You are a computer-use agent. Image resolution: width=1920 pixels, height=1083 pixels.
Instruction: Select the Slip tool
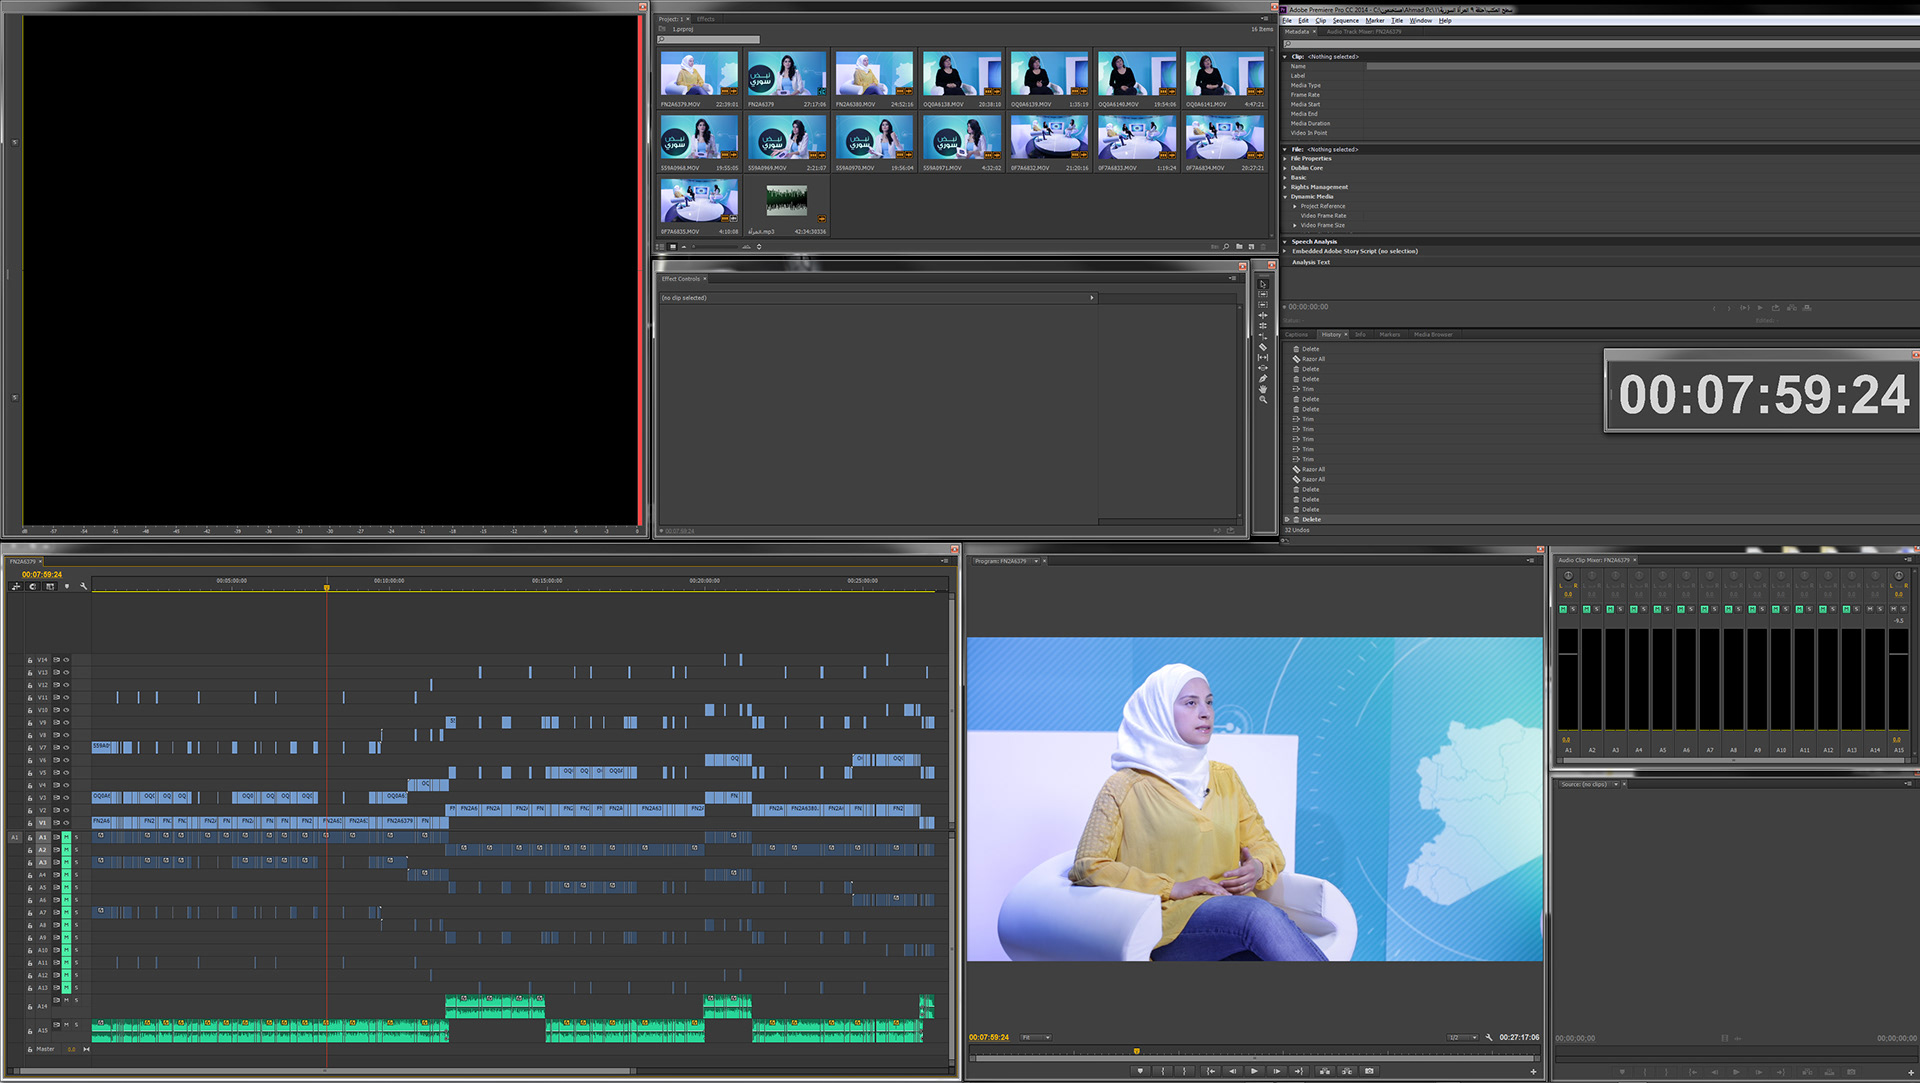pos(1263,357)
